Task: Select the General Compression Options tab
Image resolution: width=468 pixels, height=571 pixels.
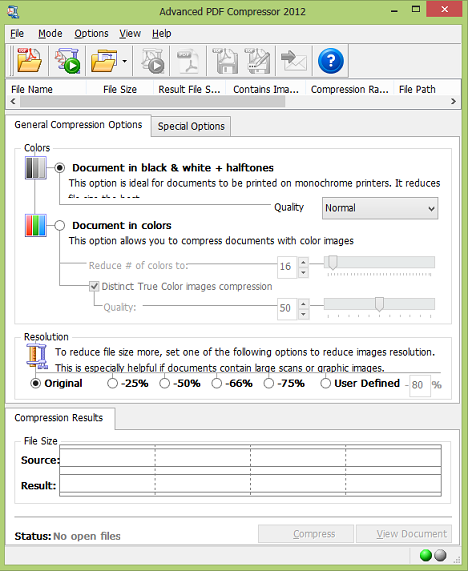Action: pyautogui.click(x=78, y=125)
